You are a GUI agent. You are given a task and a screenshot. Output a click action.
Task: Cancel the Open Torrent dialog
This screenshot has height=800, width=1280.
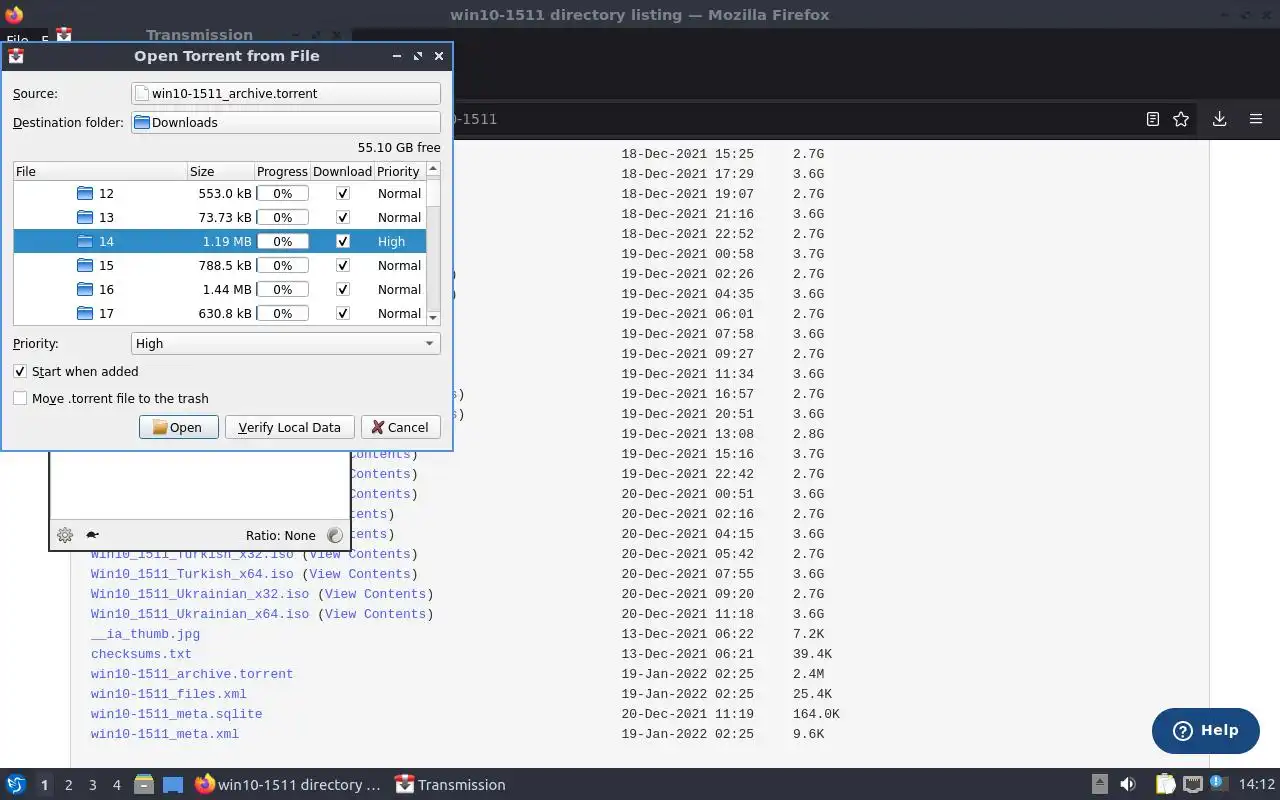(x=400, y=427)
